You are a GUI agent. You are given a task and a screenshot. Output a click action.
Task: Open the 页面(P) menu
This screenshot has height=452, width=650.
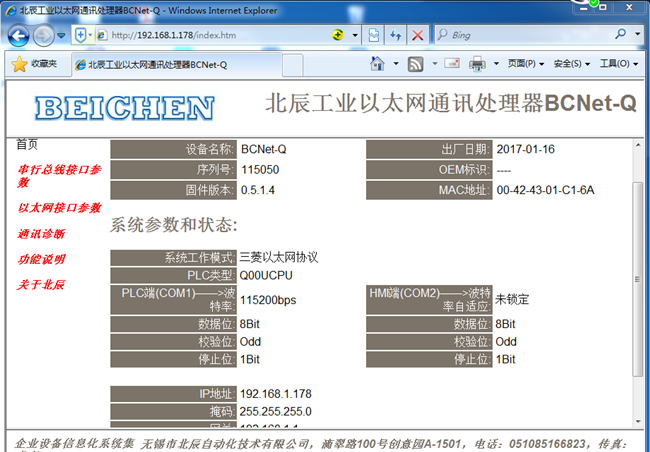526,64
